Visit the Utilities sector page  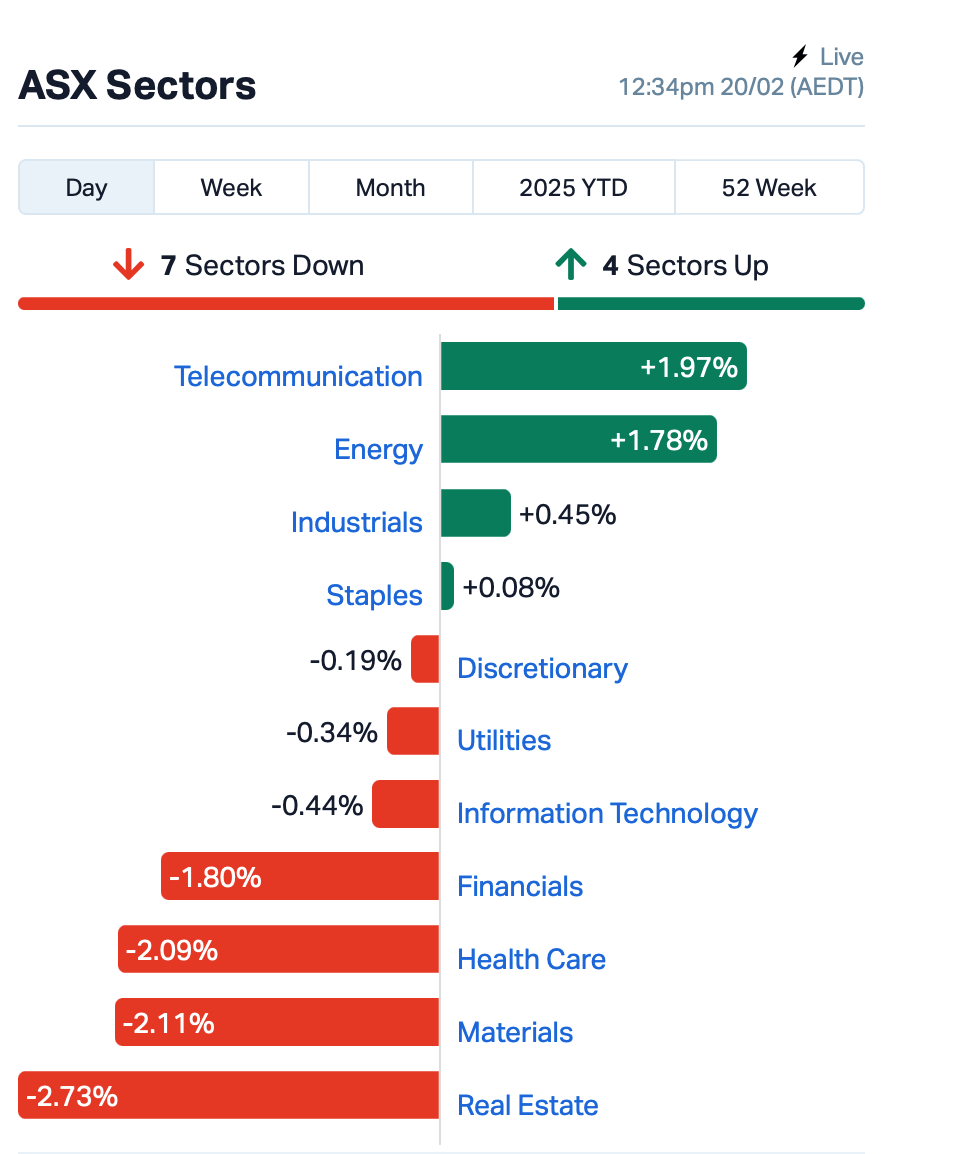point(504,740)
